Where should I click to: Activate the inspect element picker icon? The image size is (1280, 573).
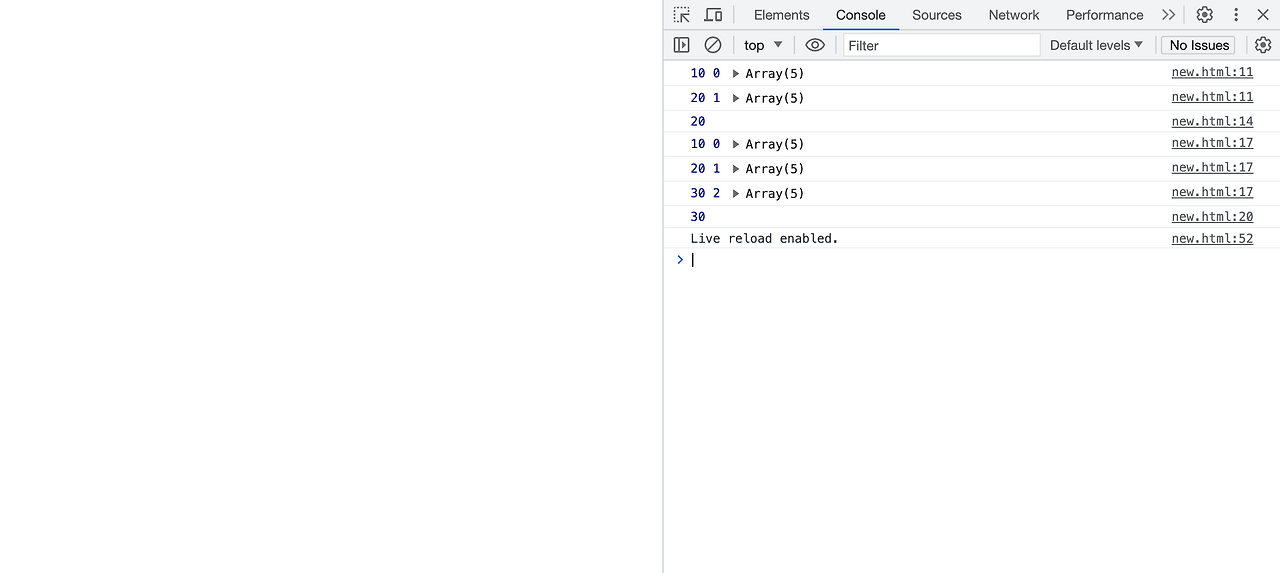click(x=681, y=15)
